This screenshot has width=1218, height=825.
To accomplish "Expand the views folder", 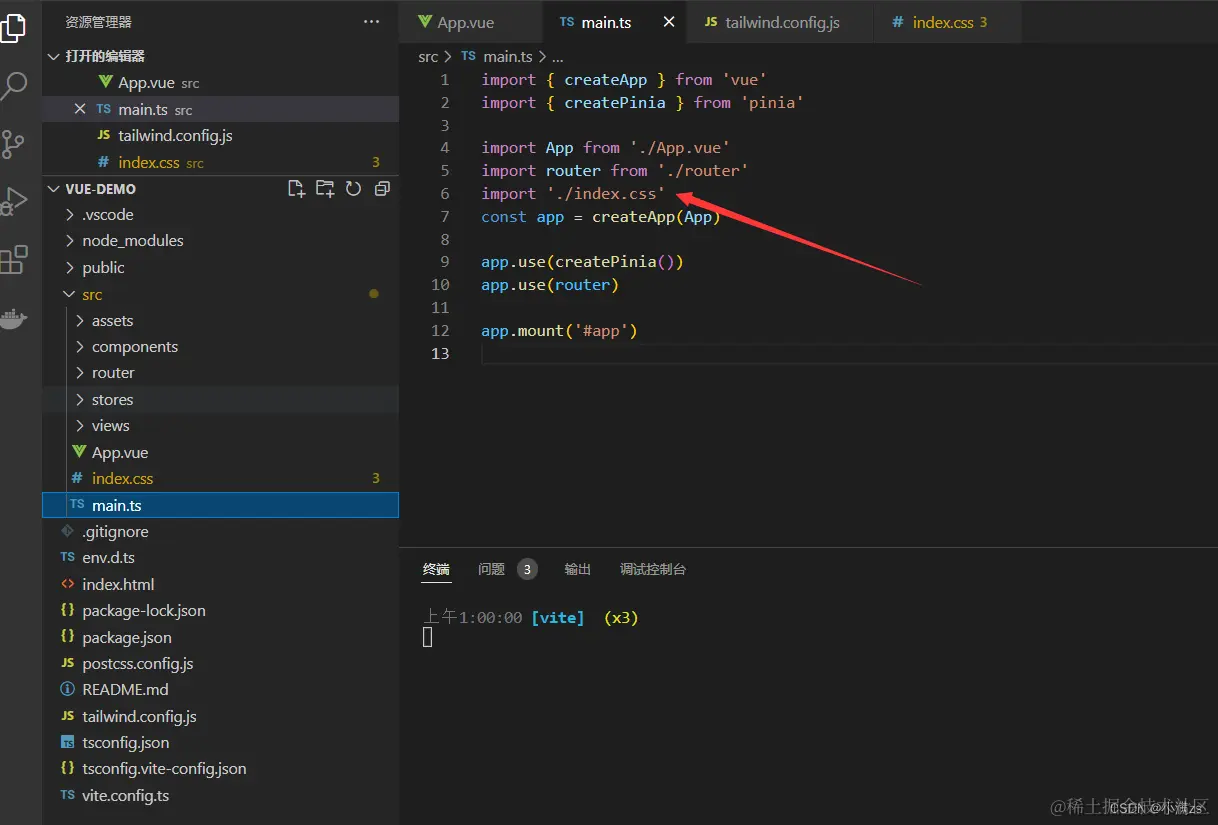I will pos(220,425).
